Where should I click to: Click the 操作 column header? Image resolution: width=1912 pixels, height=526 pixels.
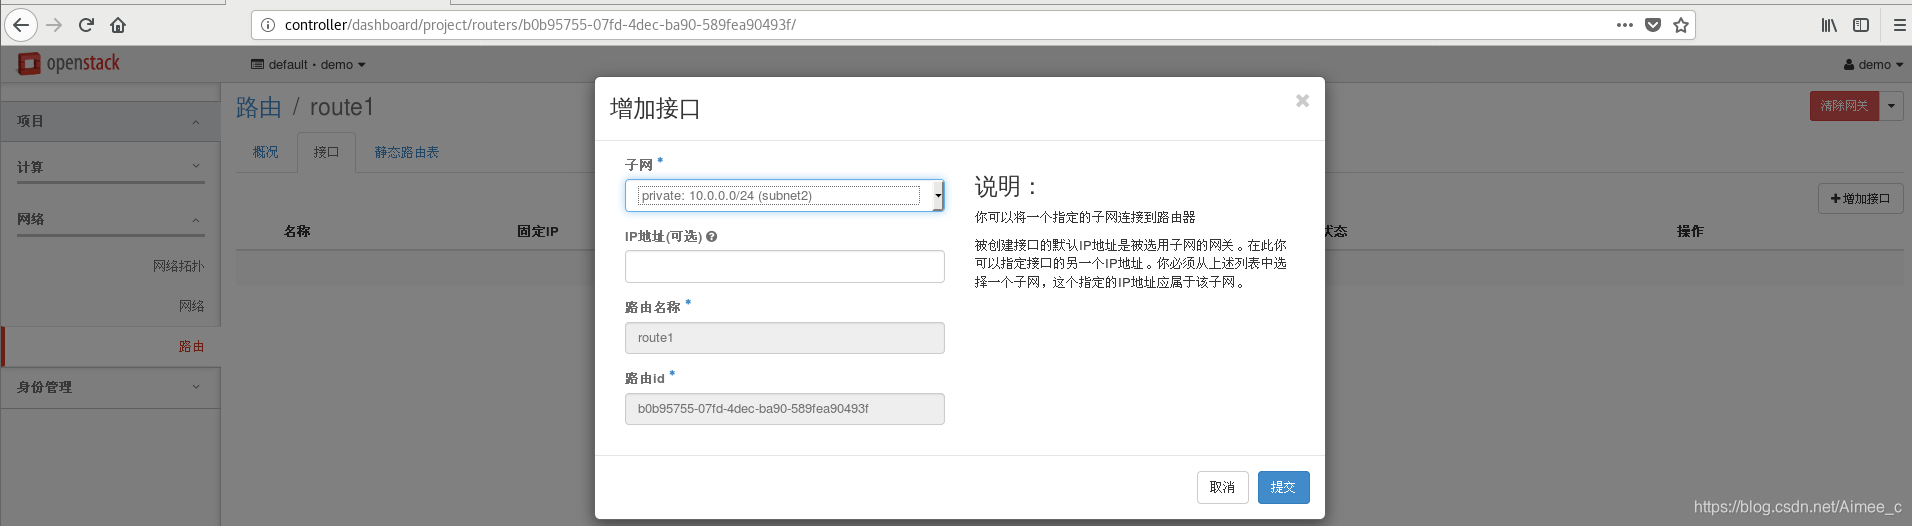pyautogui.click(x=1690, y=231)
